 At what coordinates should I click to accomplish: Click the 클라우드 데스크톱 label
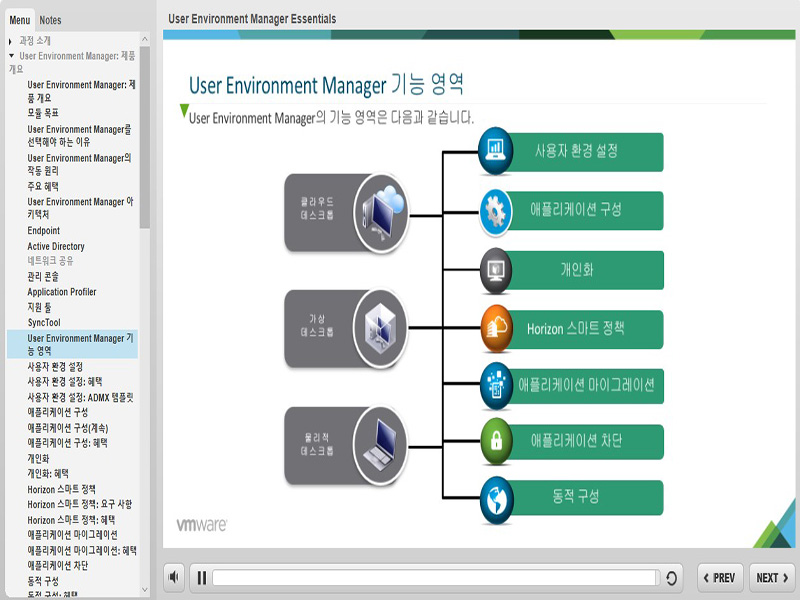(317, 208)
